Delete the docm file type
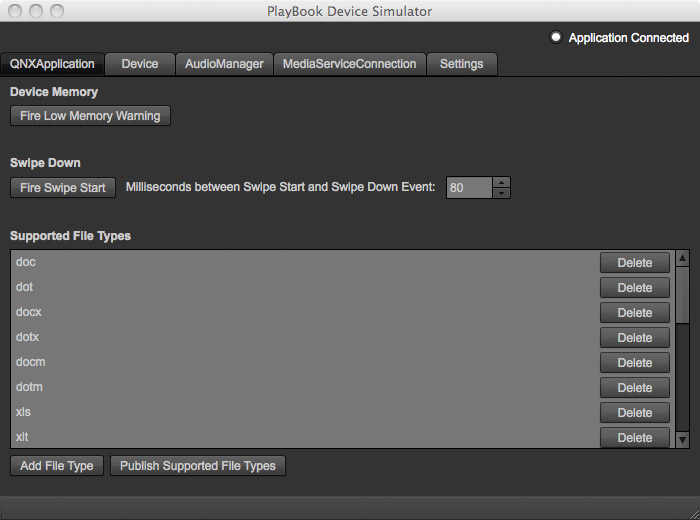The height and width of the screenshot is (520, 700). [635, 362]
